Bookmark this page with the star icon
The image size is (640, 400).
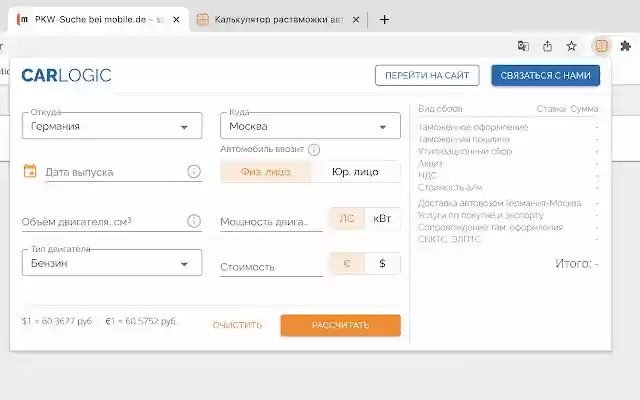tap(571, 46)
